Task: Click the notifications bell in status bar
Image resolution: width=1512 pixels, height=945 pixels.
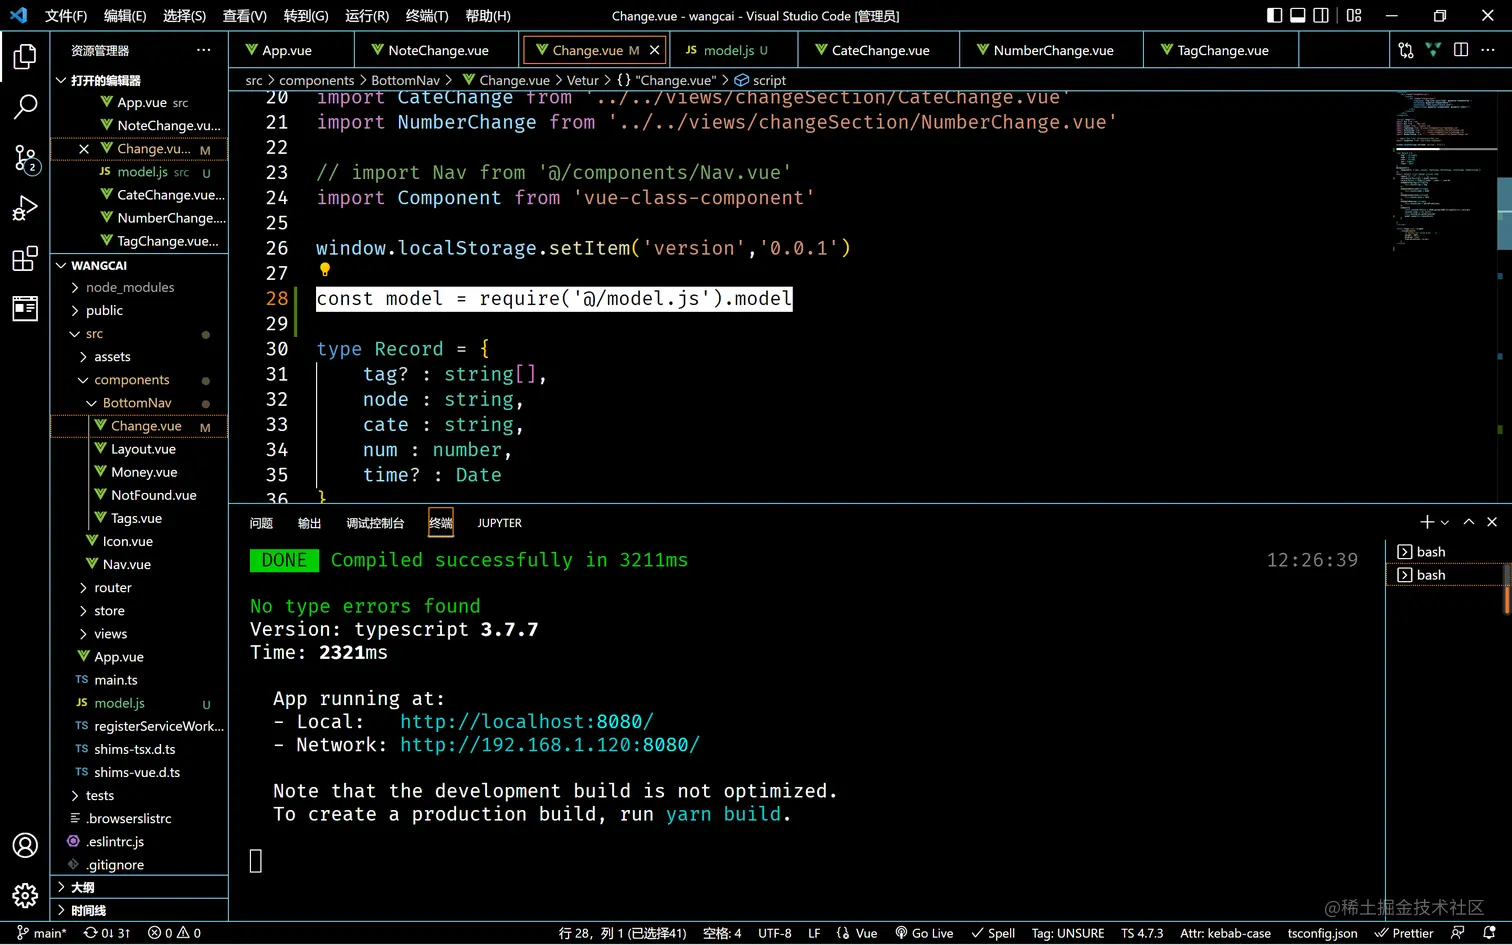Action: [1489, 933]
